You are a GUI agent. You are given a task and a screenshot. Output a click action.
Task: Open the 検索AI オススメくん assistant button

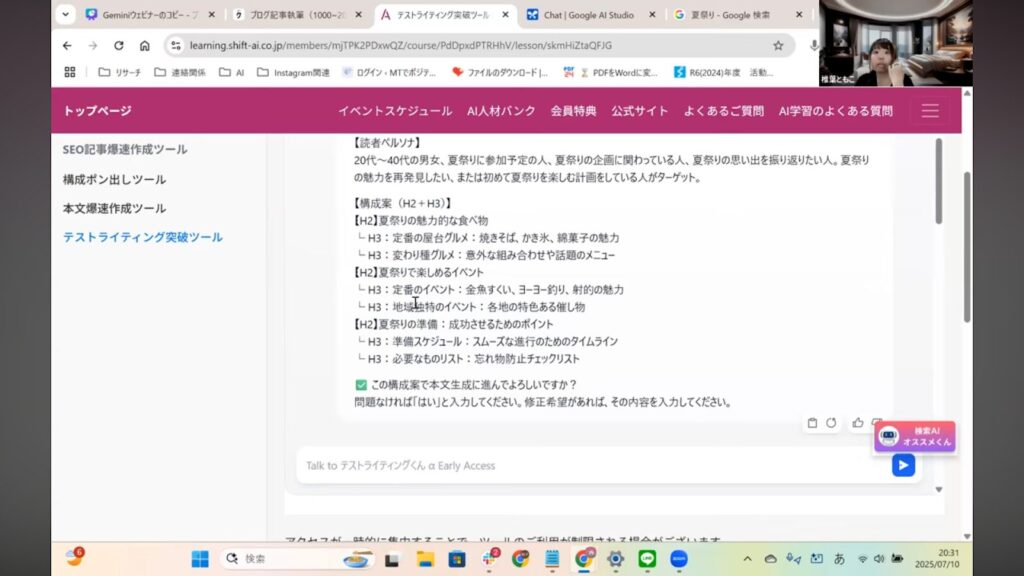point(914,437)
